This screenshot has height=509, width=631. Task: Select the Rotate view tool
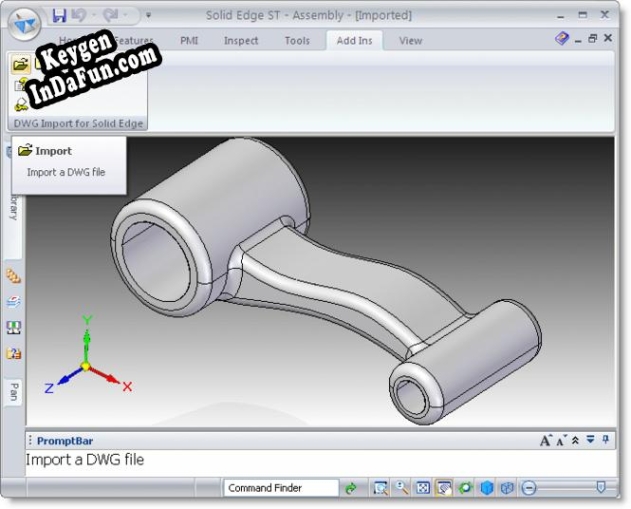click(465, 488)
